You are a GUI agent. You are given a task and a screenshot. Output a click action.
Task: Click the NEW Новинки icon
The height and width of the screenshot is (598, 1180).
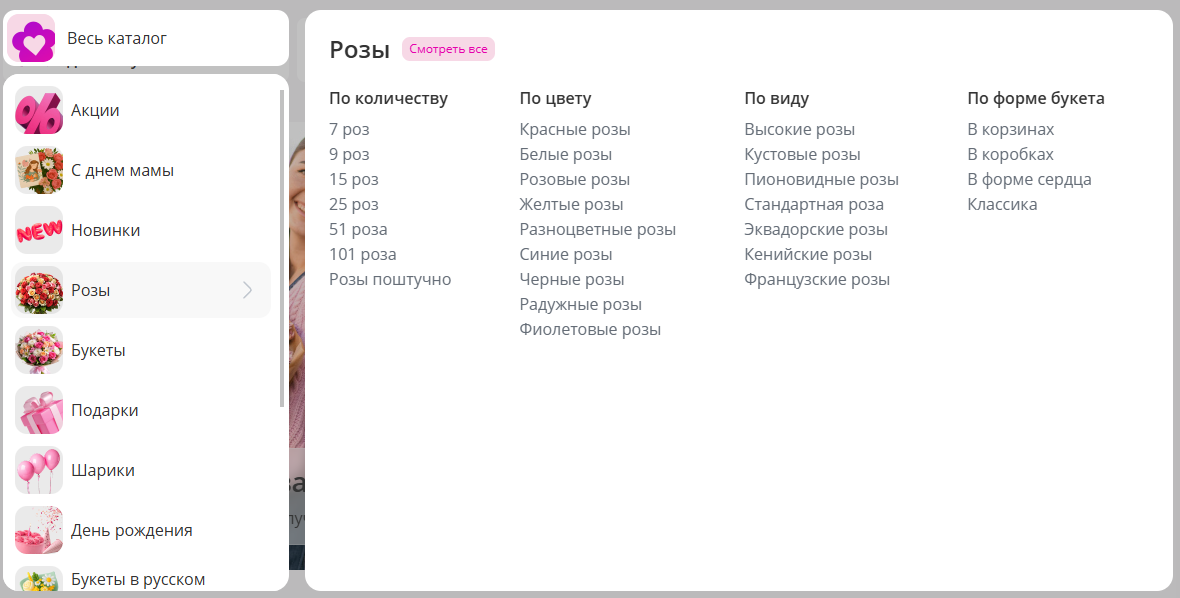(39, 230)
